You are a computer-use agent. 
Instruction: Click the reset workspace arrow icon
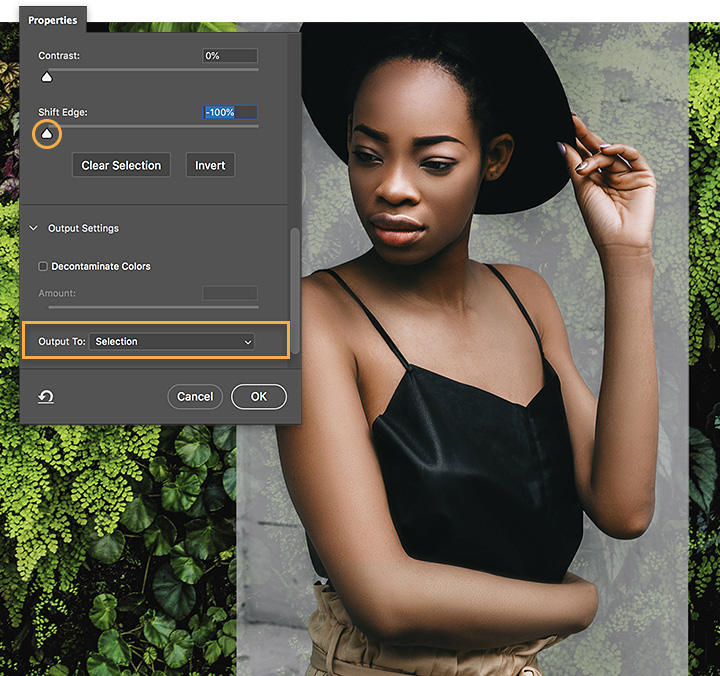click(46, 397)
